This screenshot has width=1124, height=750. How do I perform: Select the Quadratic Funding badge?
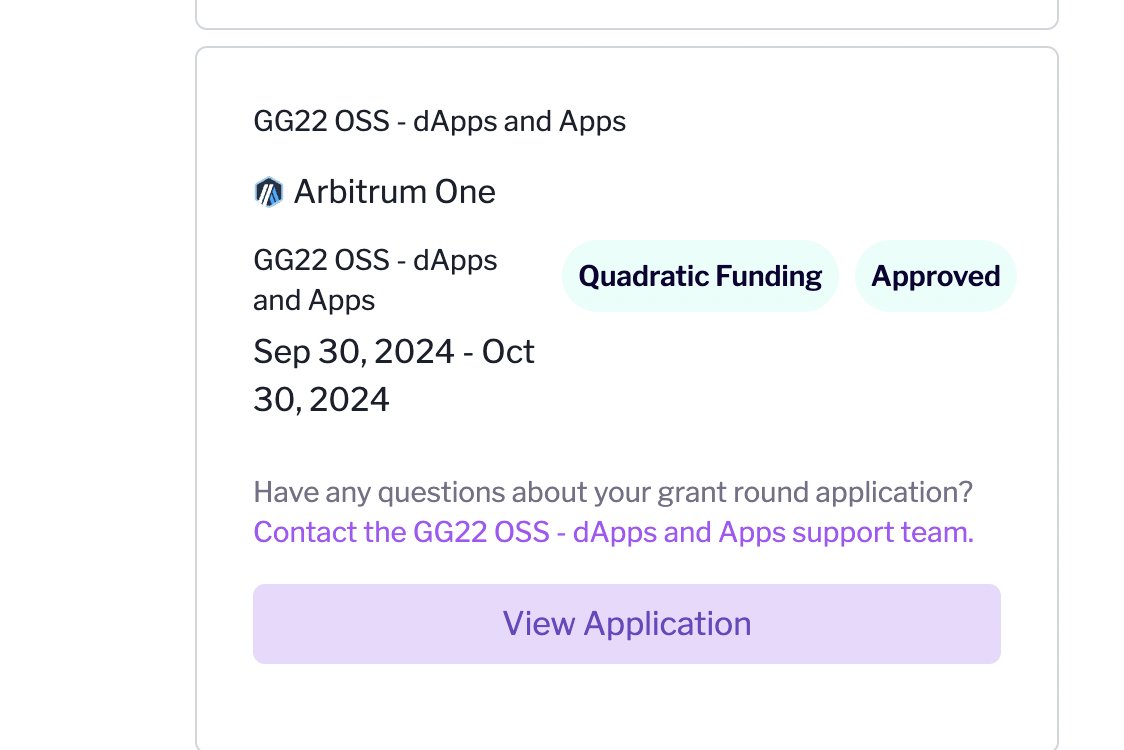tap(700, 276)
